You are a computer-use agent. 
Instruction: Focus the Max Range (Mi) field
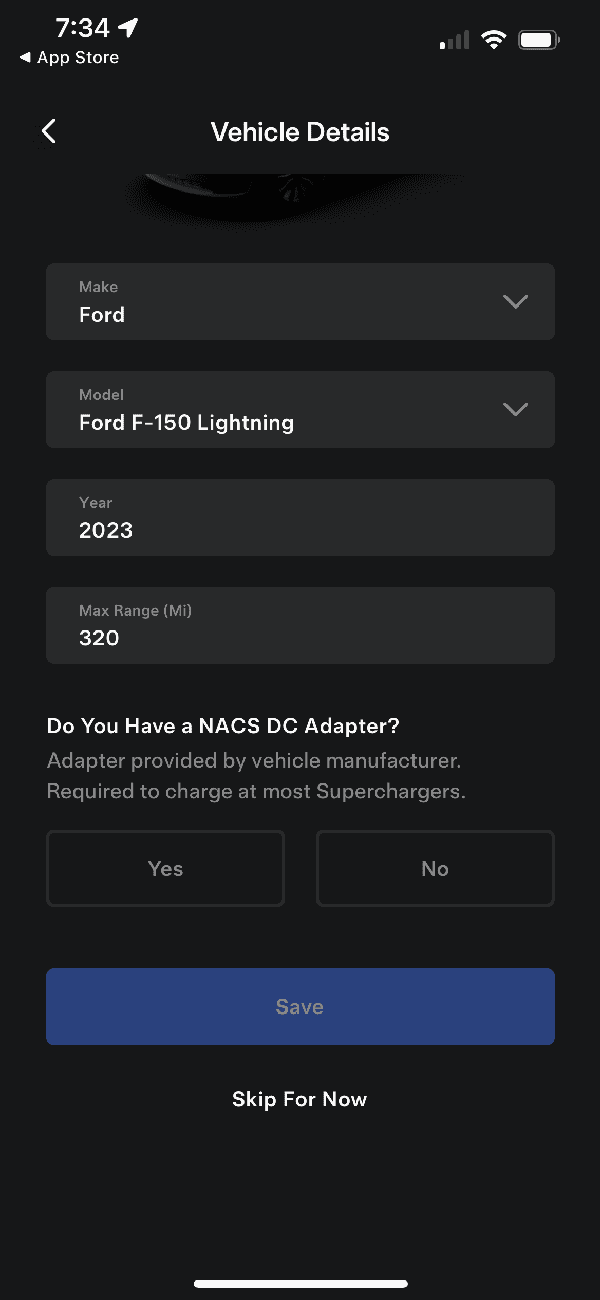(300, 626)
